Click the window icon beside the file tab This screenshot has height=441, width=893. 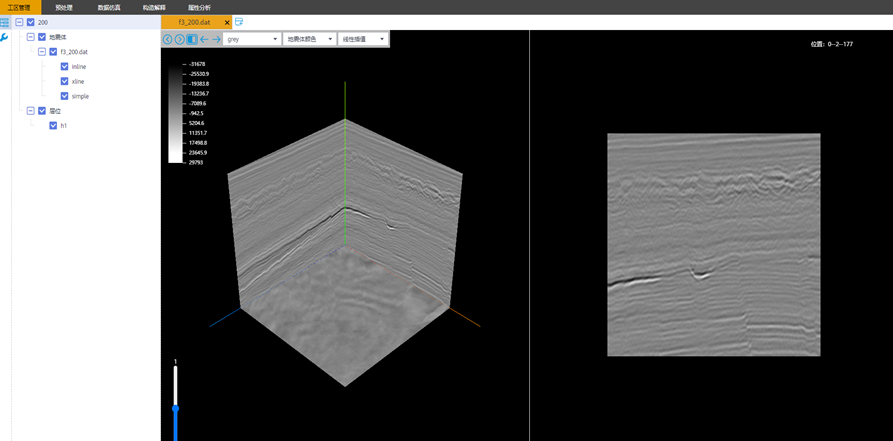(x=239, y=22)
